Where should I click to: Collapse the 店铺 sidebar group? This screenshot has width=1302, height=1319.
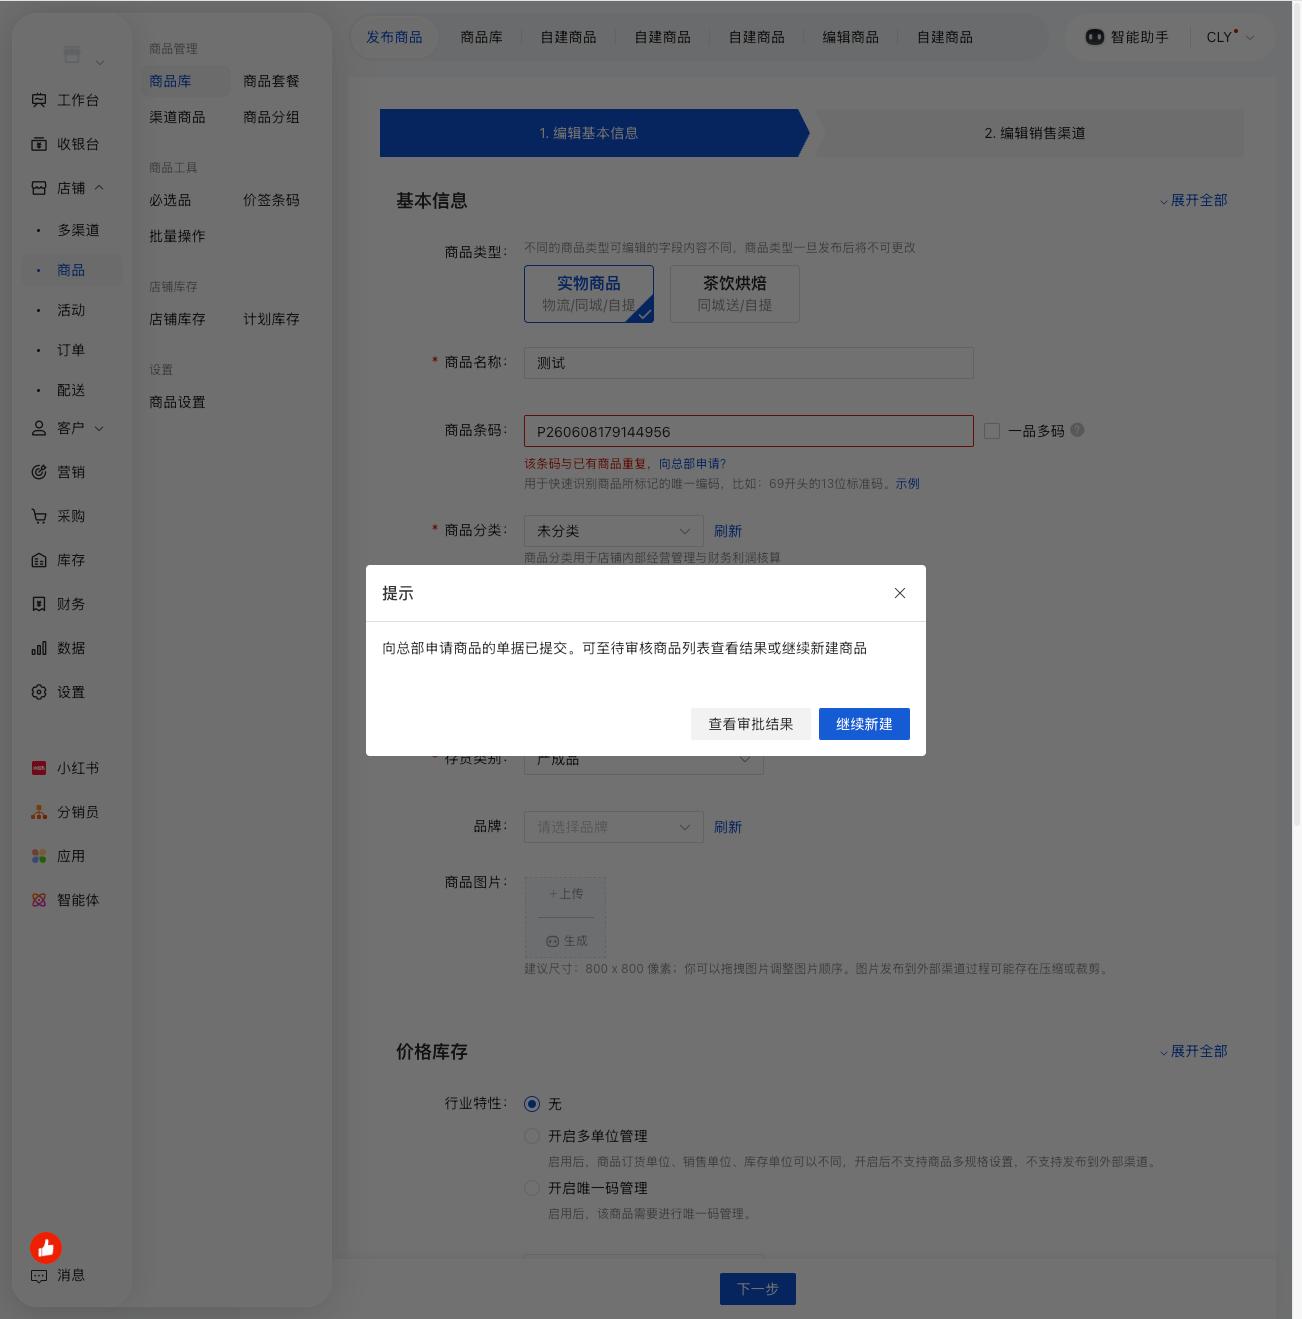(99, 188)
